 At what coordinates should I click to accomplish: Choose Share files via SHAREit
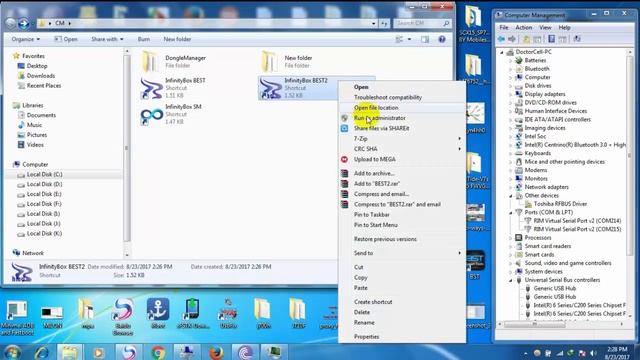coord(381,128)
